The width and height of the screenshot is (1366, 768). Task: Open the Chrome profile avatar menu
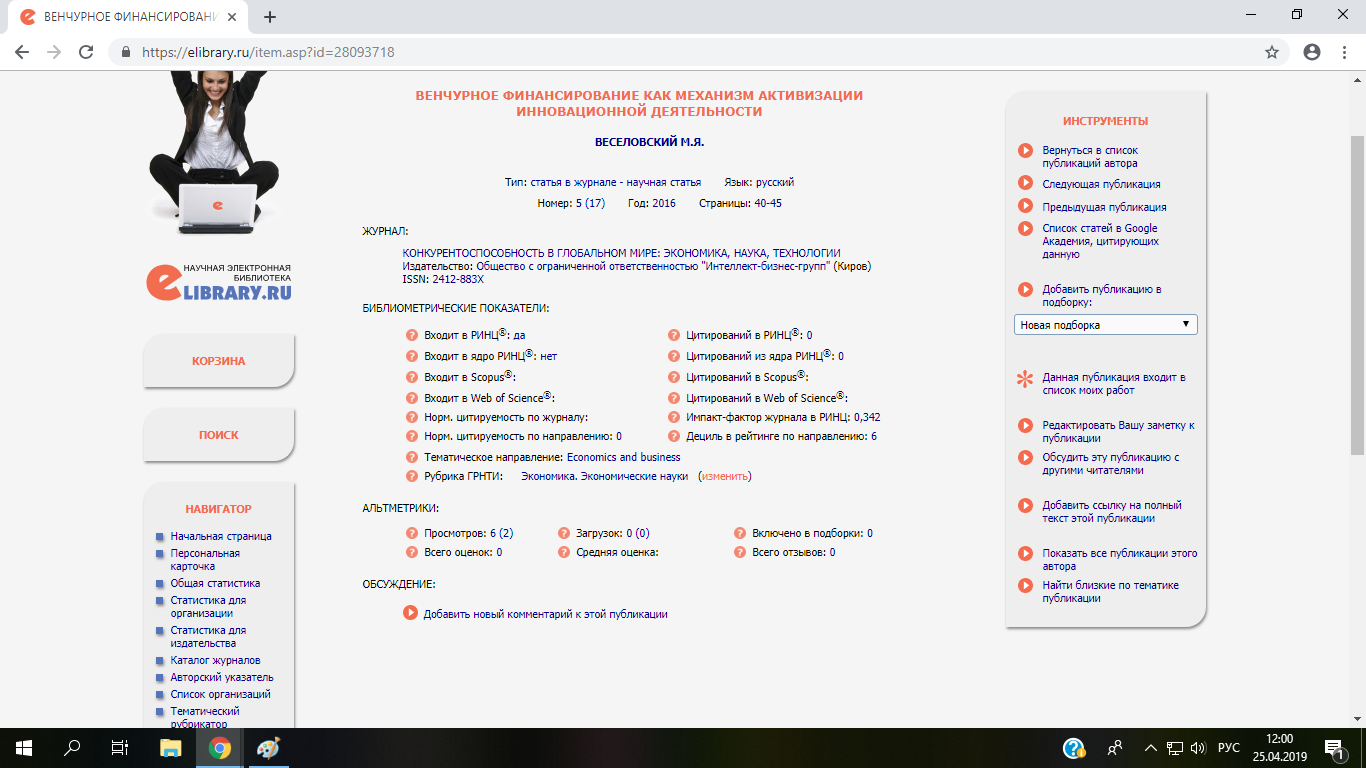(1312, 52)
